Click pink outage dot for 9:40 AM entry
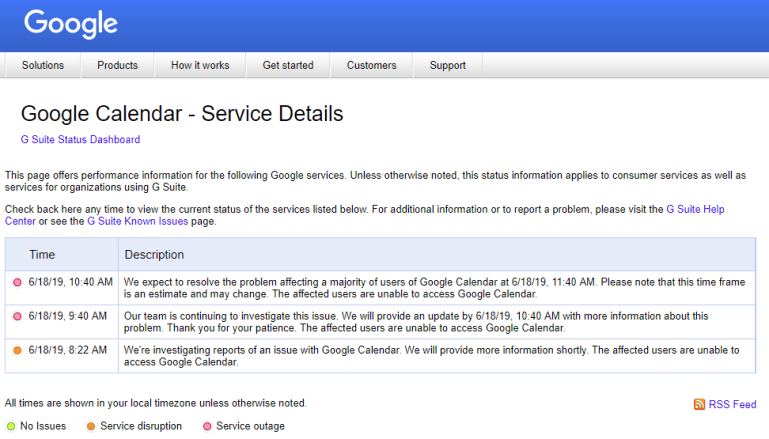769x439 pixels. pyautogui.click(x=17, y=316)
